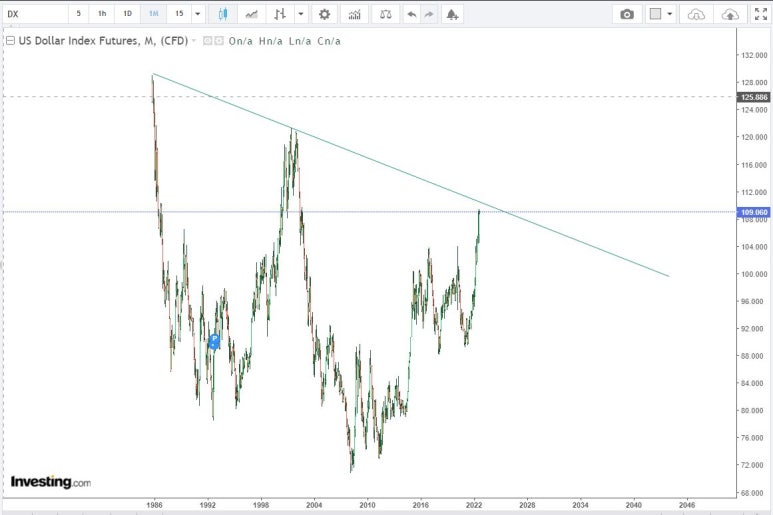The image size is (773, 515).
Task: Select the 1h timeframe
Action: pyautogui.click(x=102, y=14)
